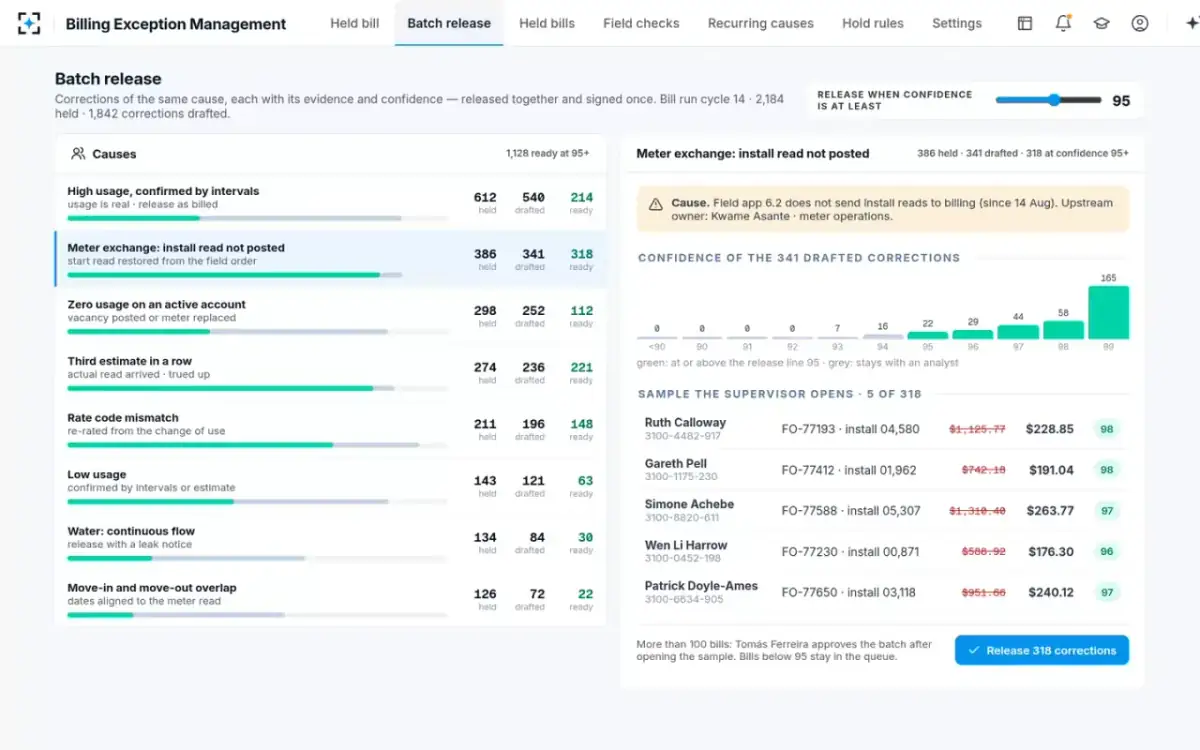1200x750 pixels.
Task: Open the layout panel icon
Action: [1025, 23]
